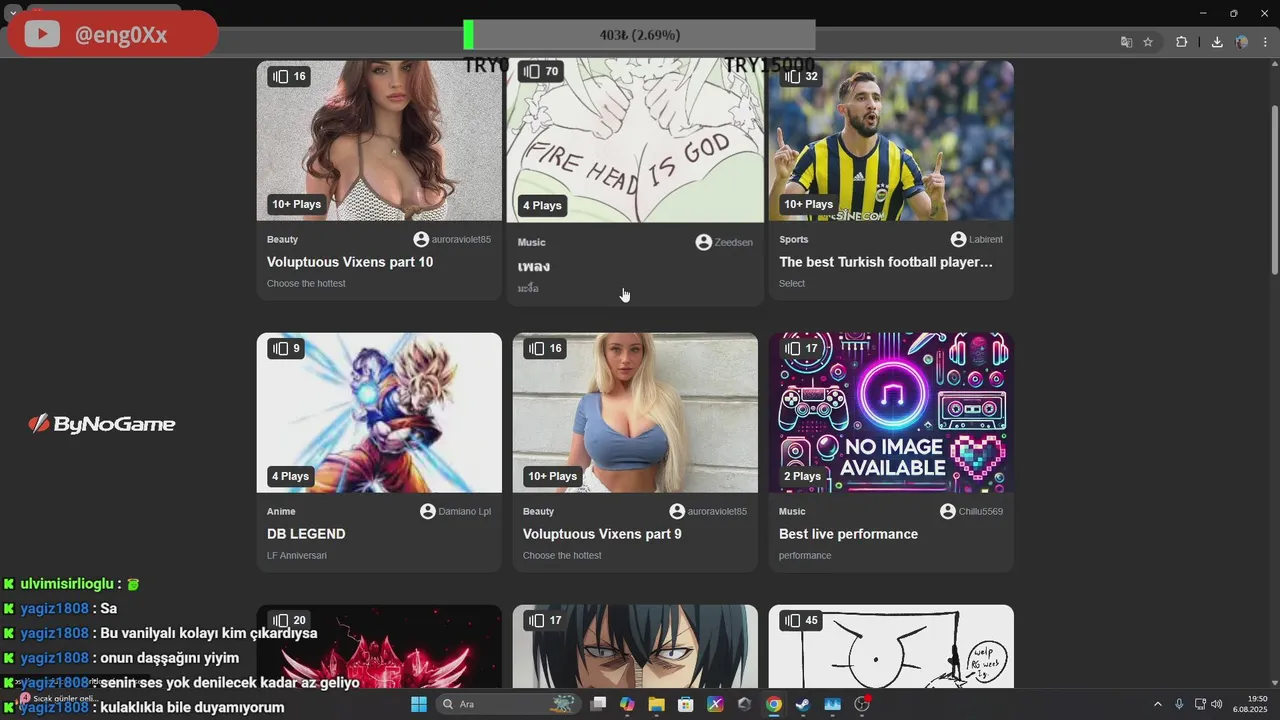This screenshot has height=720, width=1280.
Task: Open the tab search chevron in the title bar
Action: (x=13, y=14)
